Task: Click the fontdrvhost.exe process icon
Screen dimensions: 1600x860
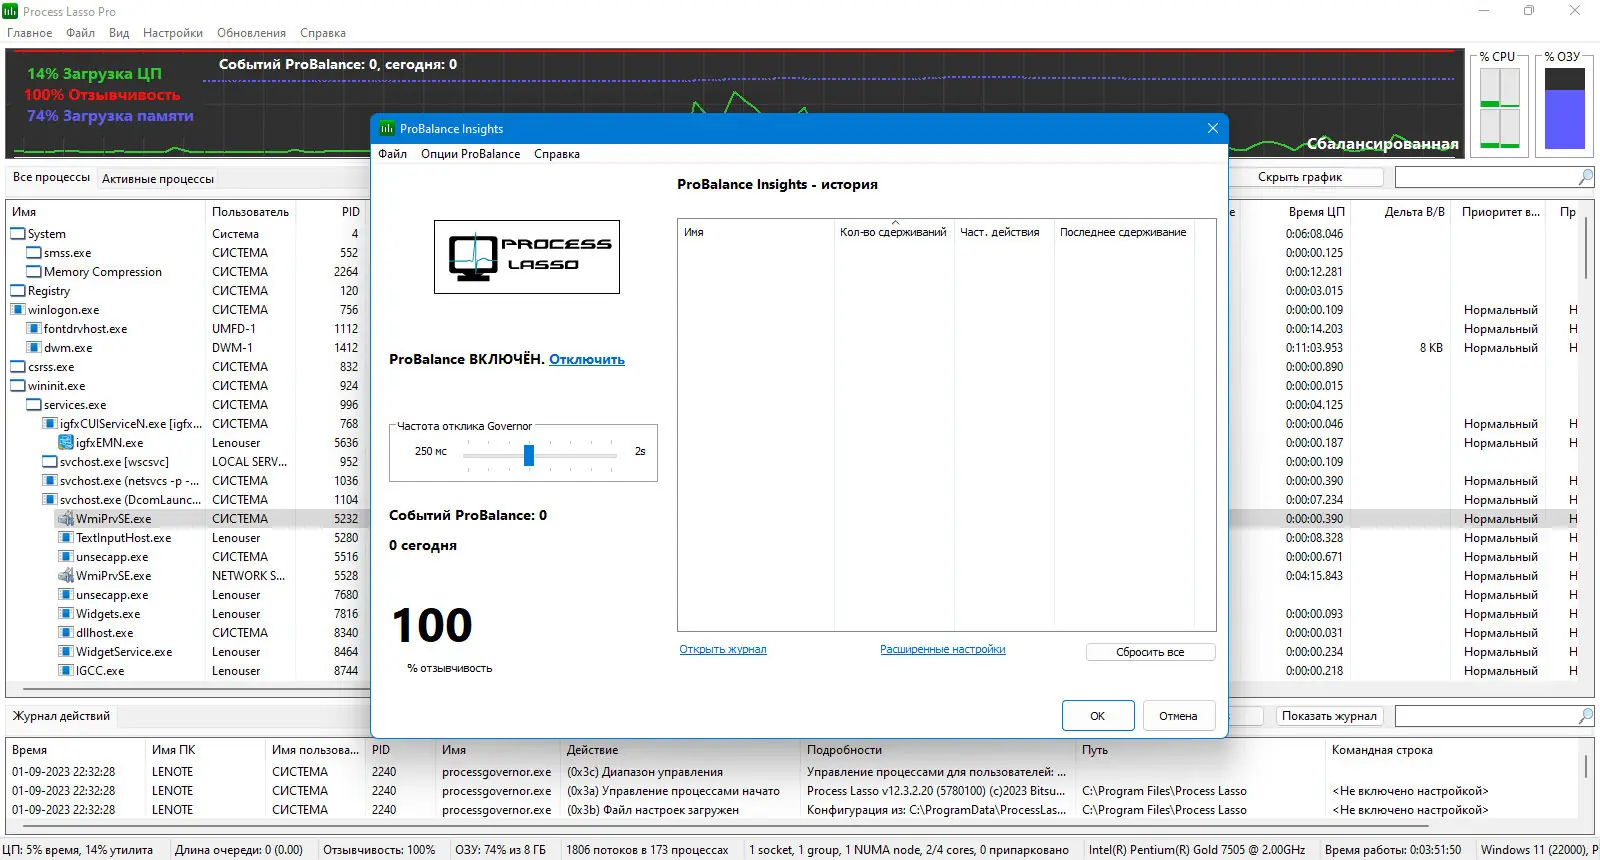Action: click(x=34, y=329)
